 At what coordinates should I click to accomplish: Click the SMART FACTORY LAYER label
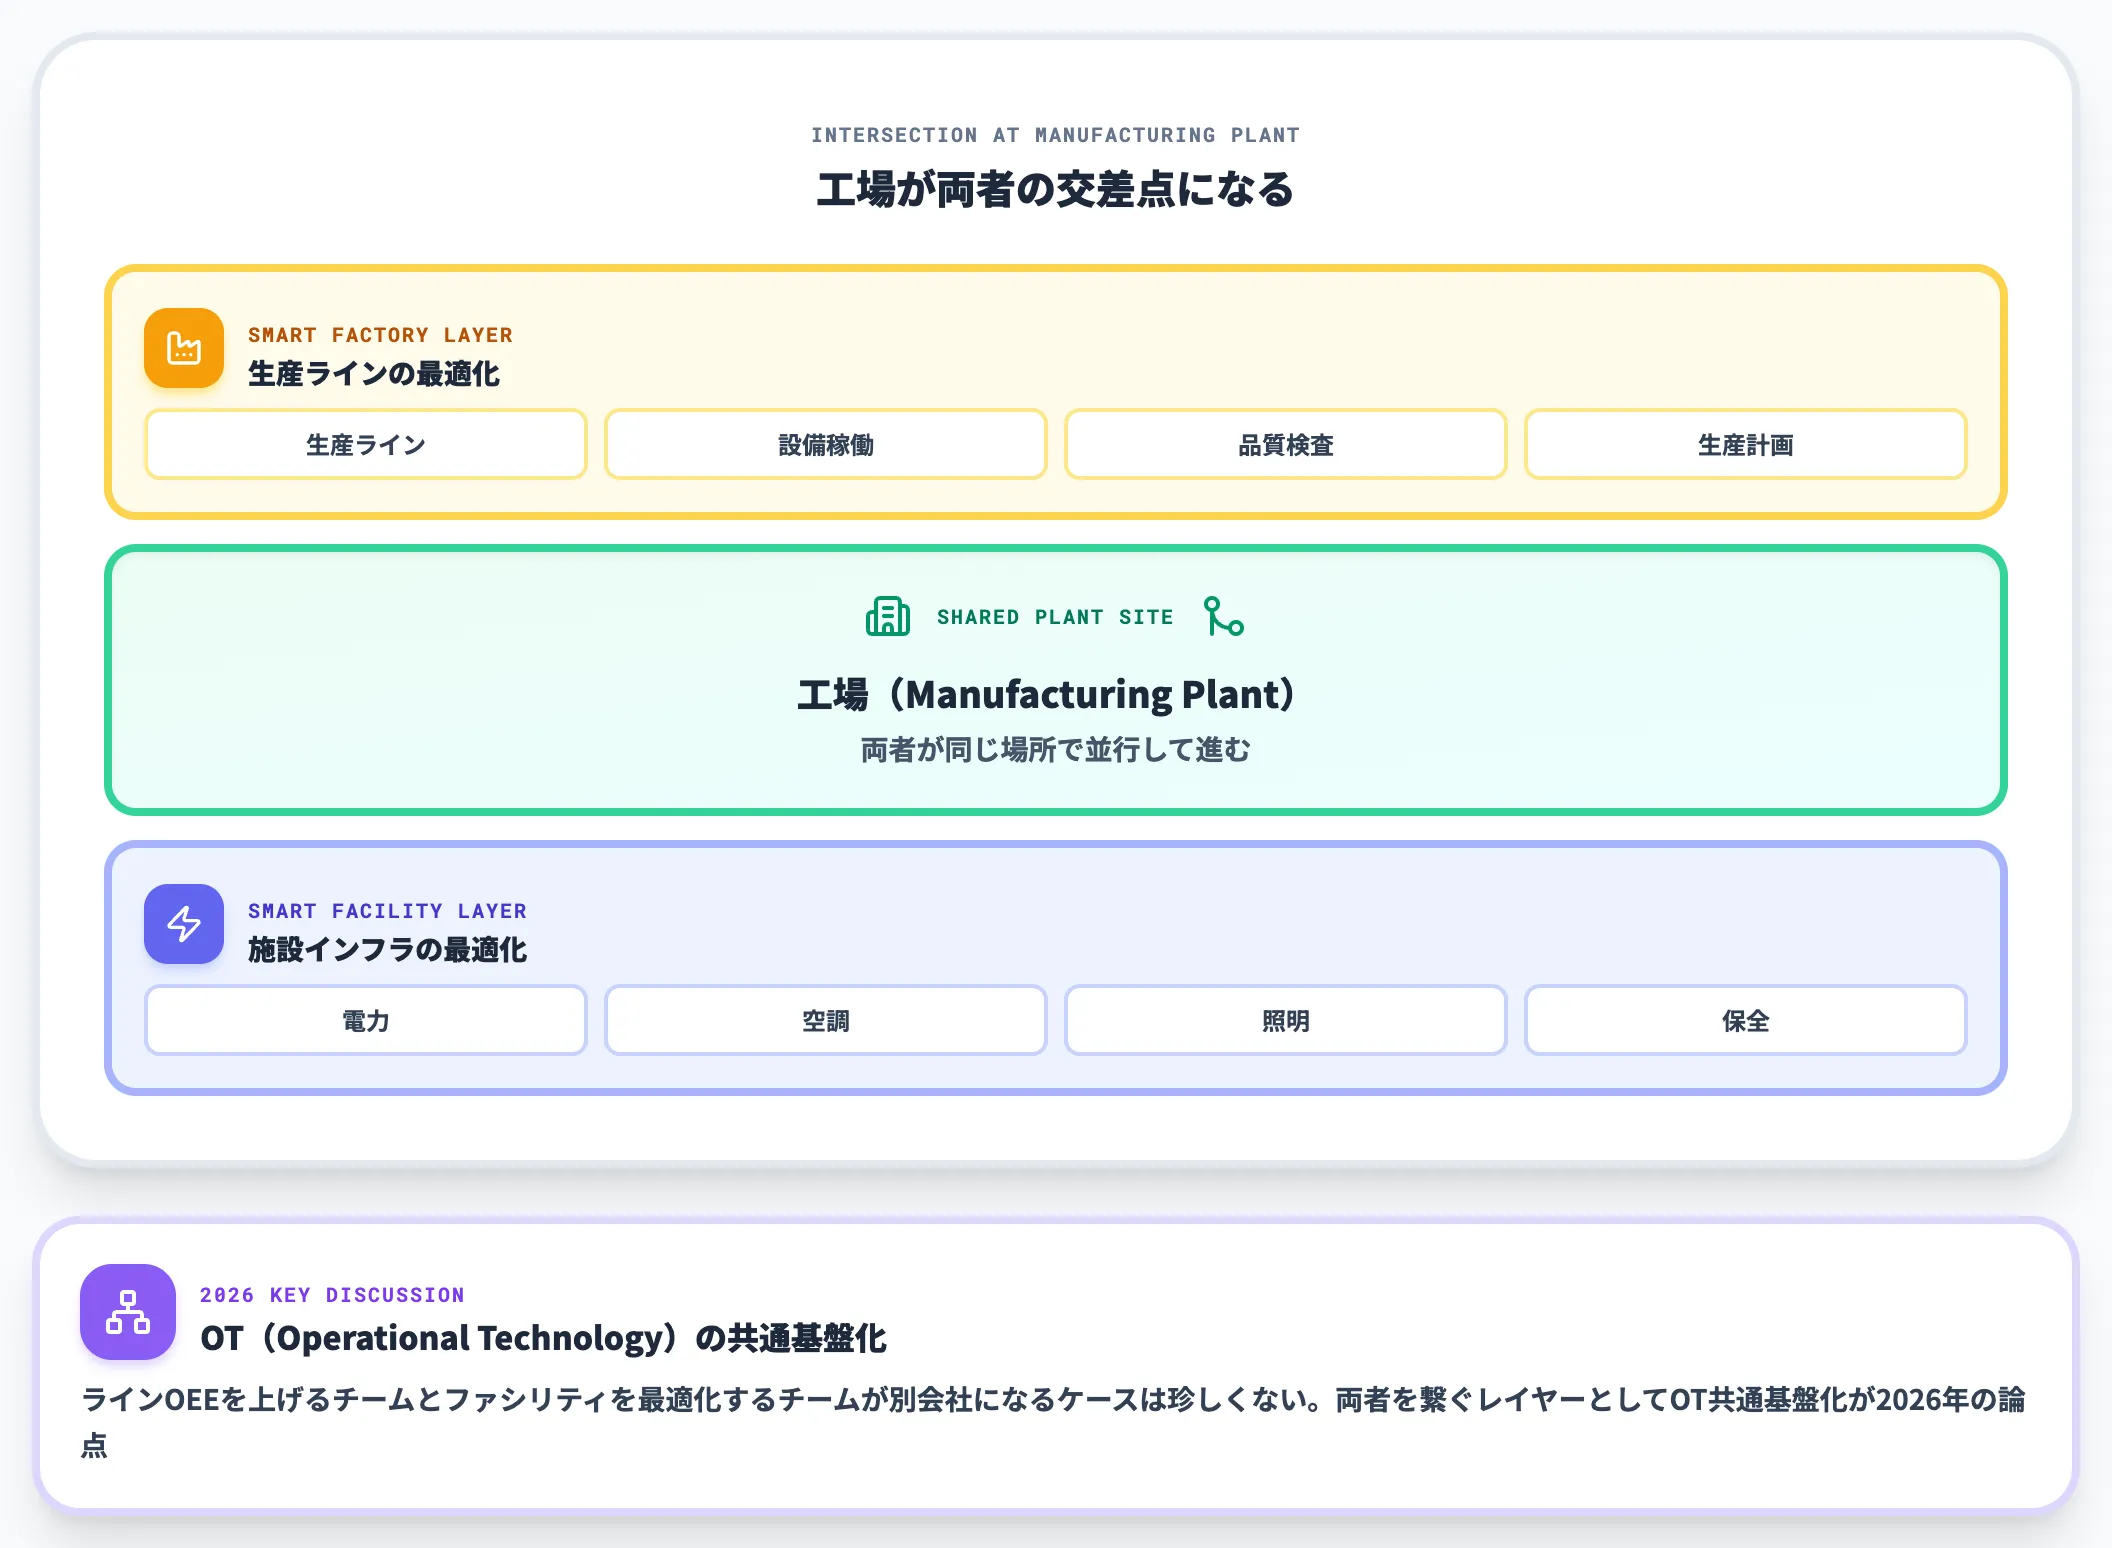(x=380, y=335)
